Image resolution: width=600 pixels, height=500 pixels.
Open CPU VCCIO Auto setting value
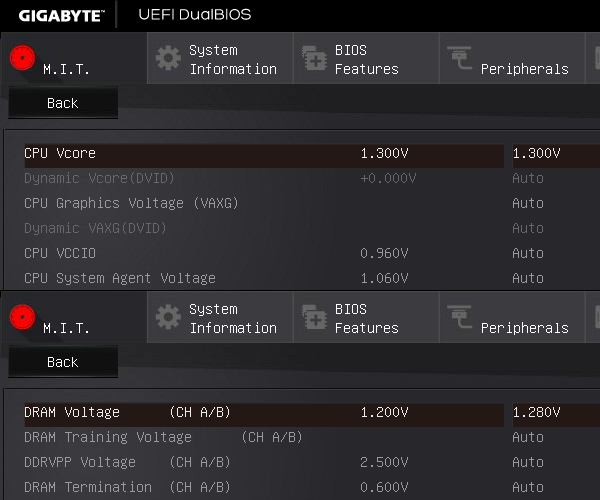click(x=528, y=253)
